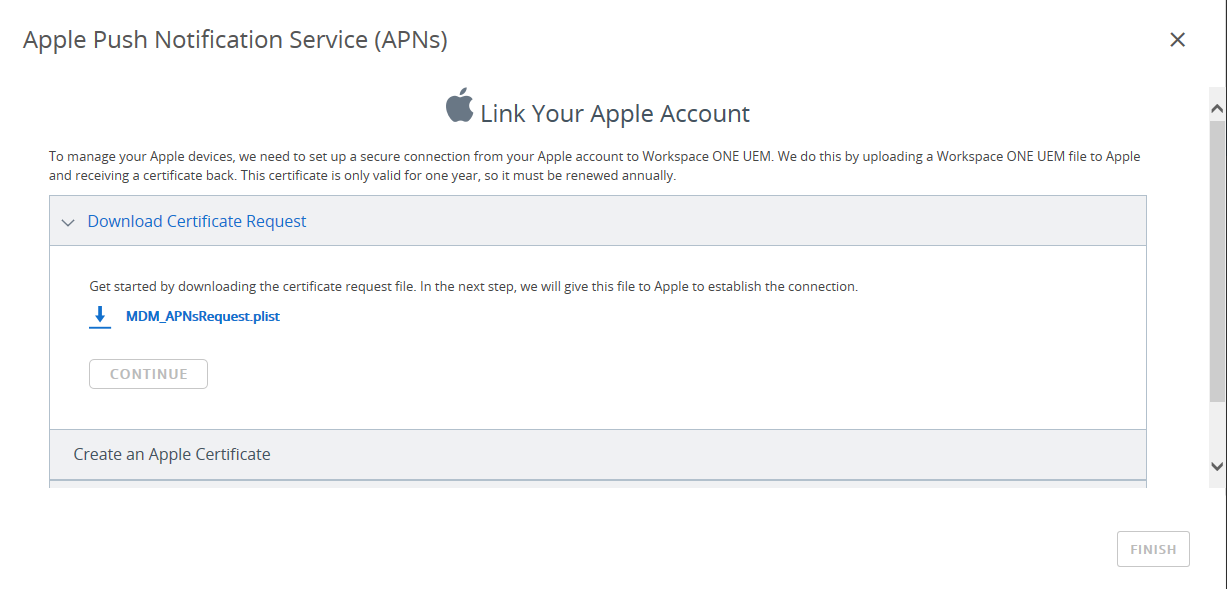1227x589 pixels.
Task: Download the MDM_APNsRequest.plist file
Action: click(x=203, y=317)
